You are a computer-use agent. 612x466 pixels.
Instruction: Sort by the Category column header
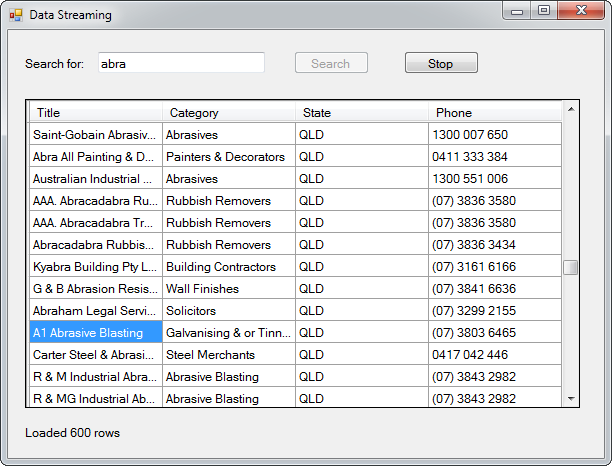click(229, 113)
